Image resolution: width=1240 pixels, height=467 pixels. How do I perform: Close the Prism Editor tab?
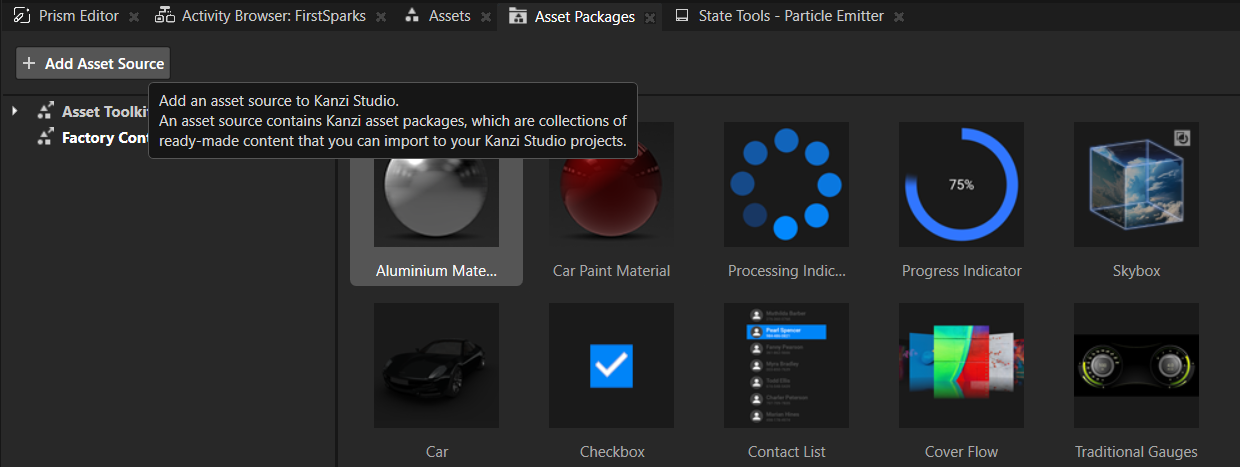(134, 17)
